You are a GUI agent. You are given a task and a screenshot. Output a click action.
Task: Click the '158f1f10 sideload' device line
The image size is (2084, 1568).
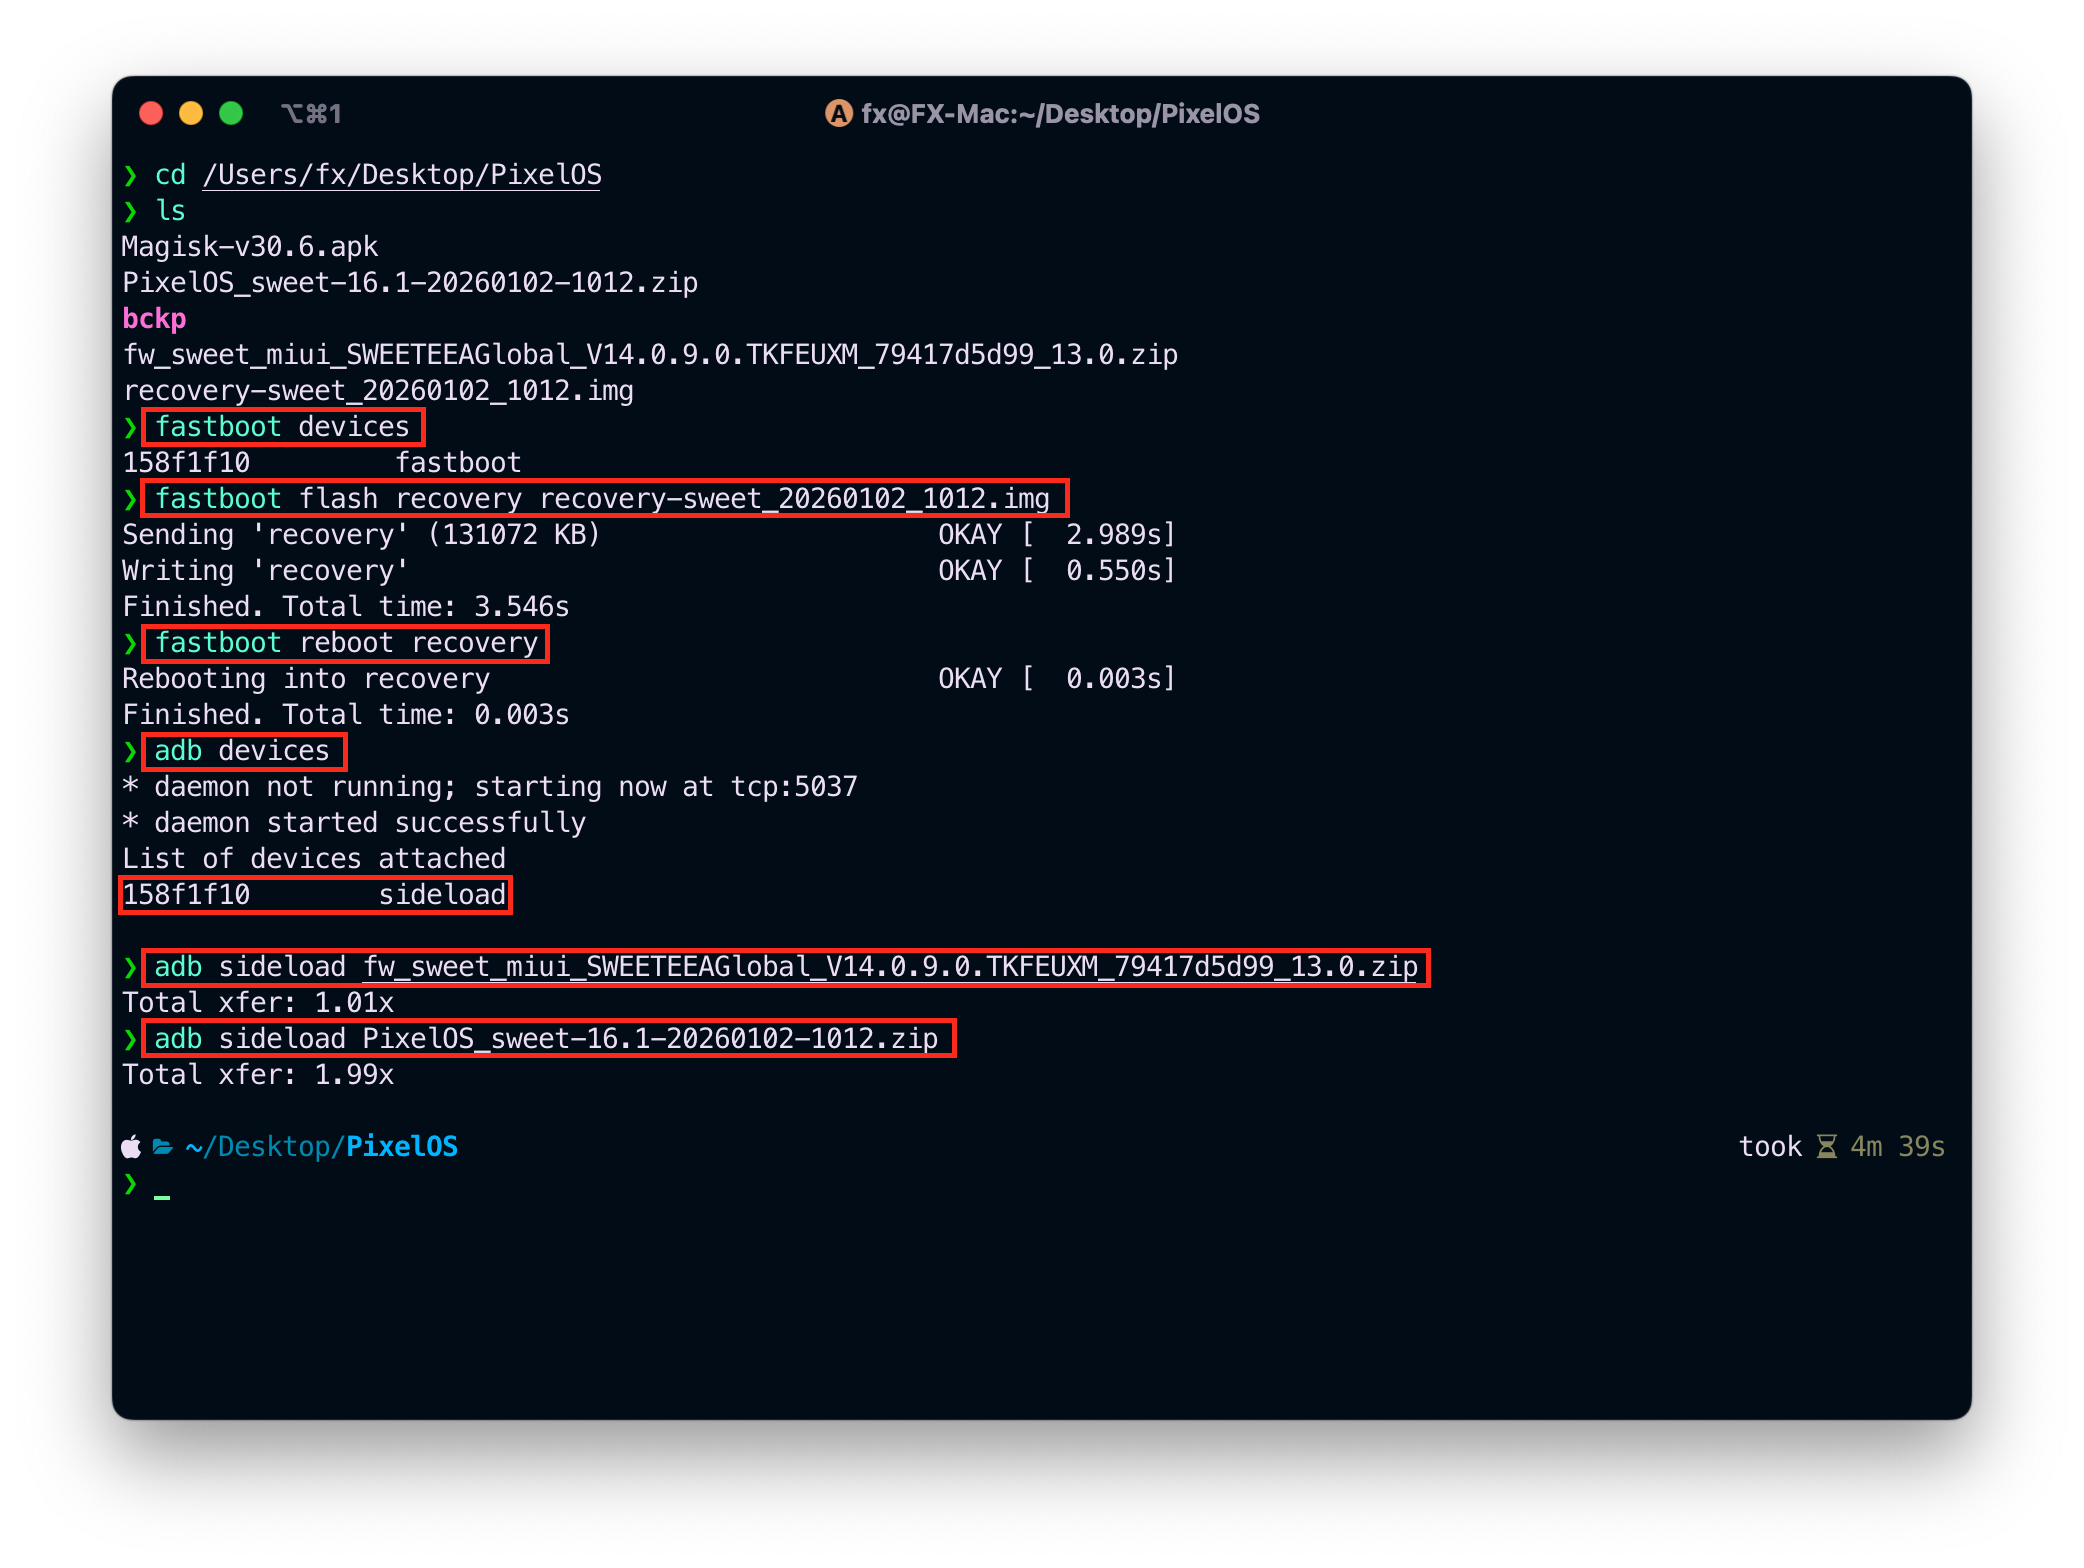(x=314, y=895)
